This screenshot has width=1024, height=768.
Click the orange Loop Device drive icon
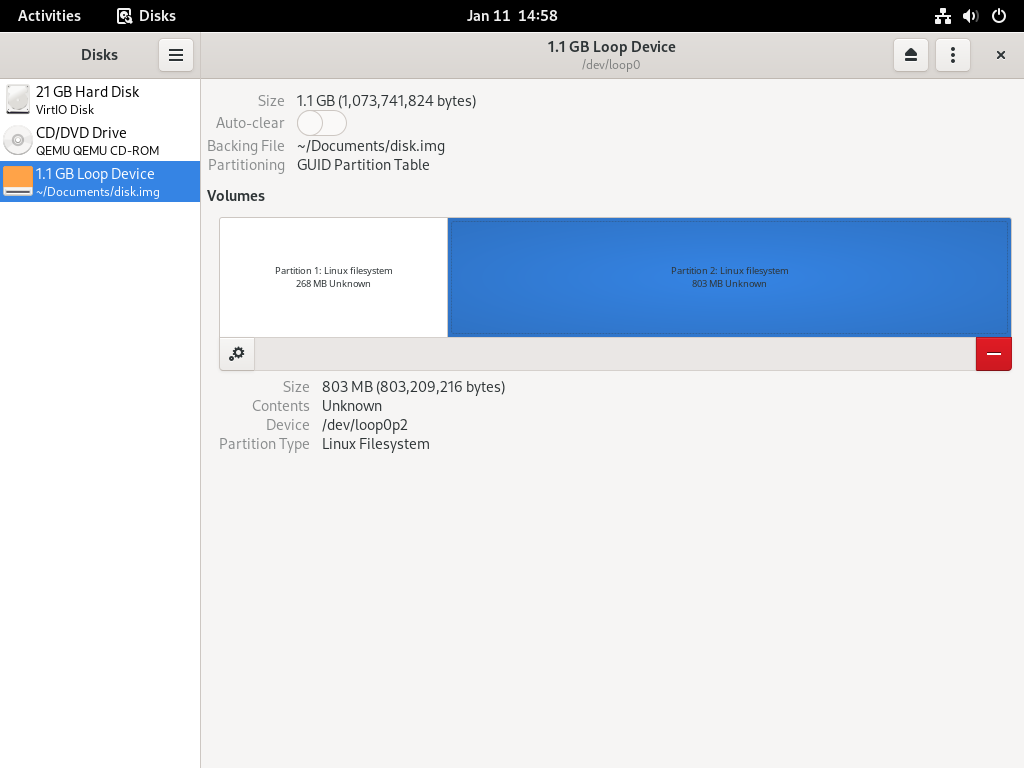[18, 181]
